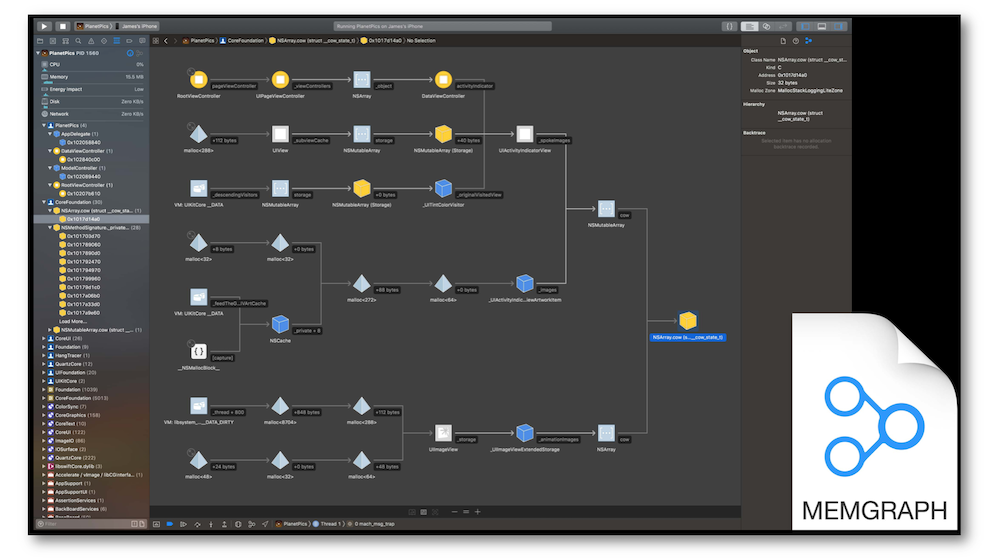Select the Assistant editor button

(767, 26)
